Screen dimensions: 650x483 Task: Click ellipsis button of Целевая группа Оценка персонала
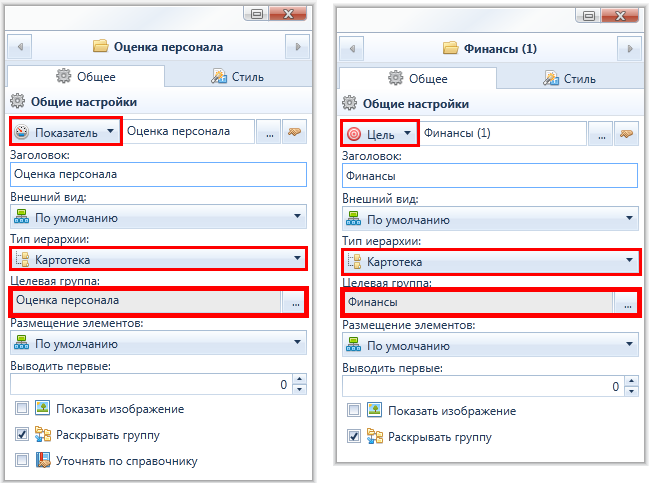[295, 302]
